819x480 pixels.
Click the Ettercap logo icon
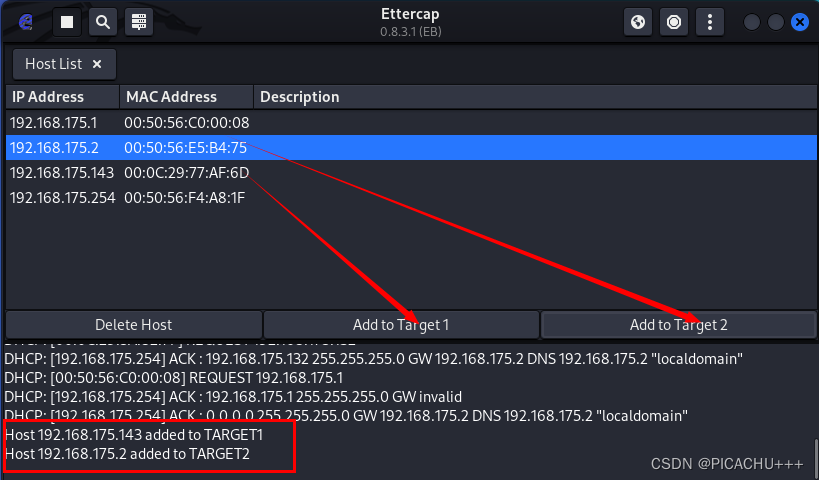click(26, 22)
